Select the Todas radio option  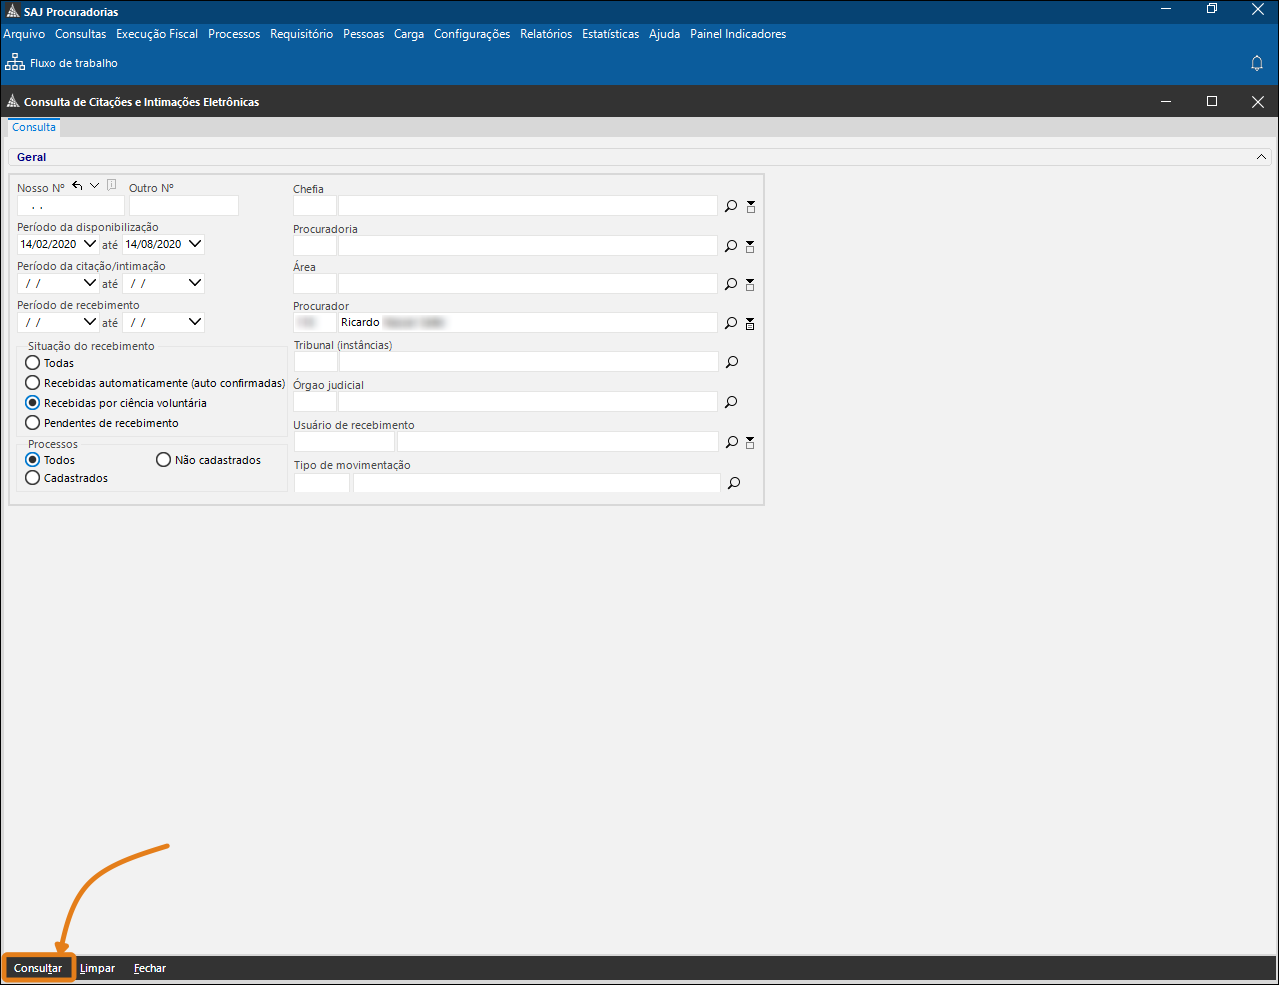33,363
